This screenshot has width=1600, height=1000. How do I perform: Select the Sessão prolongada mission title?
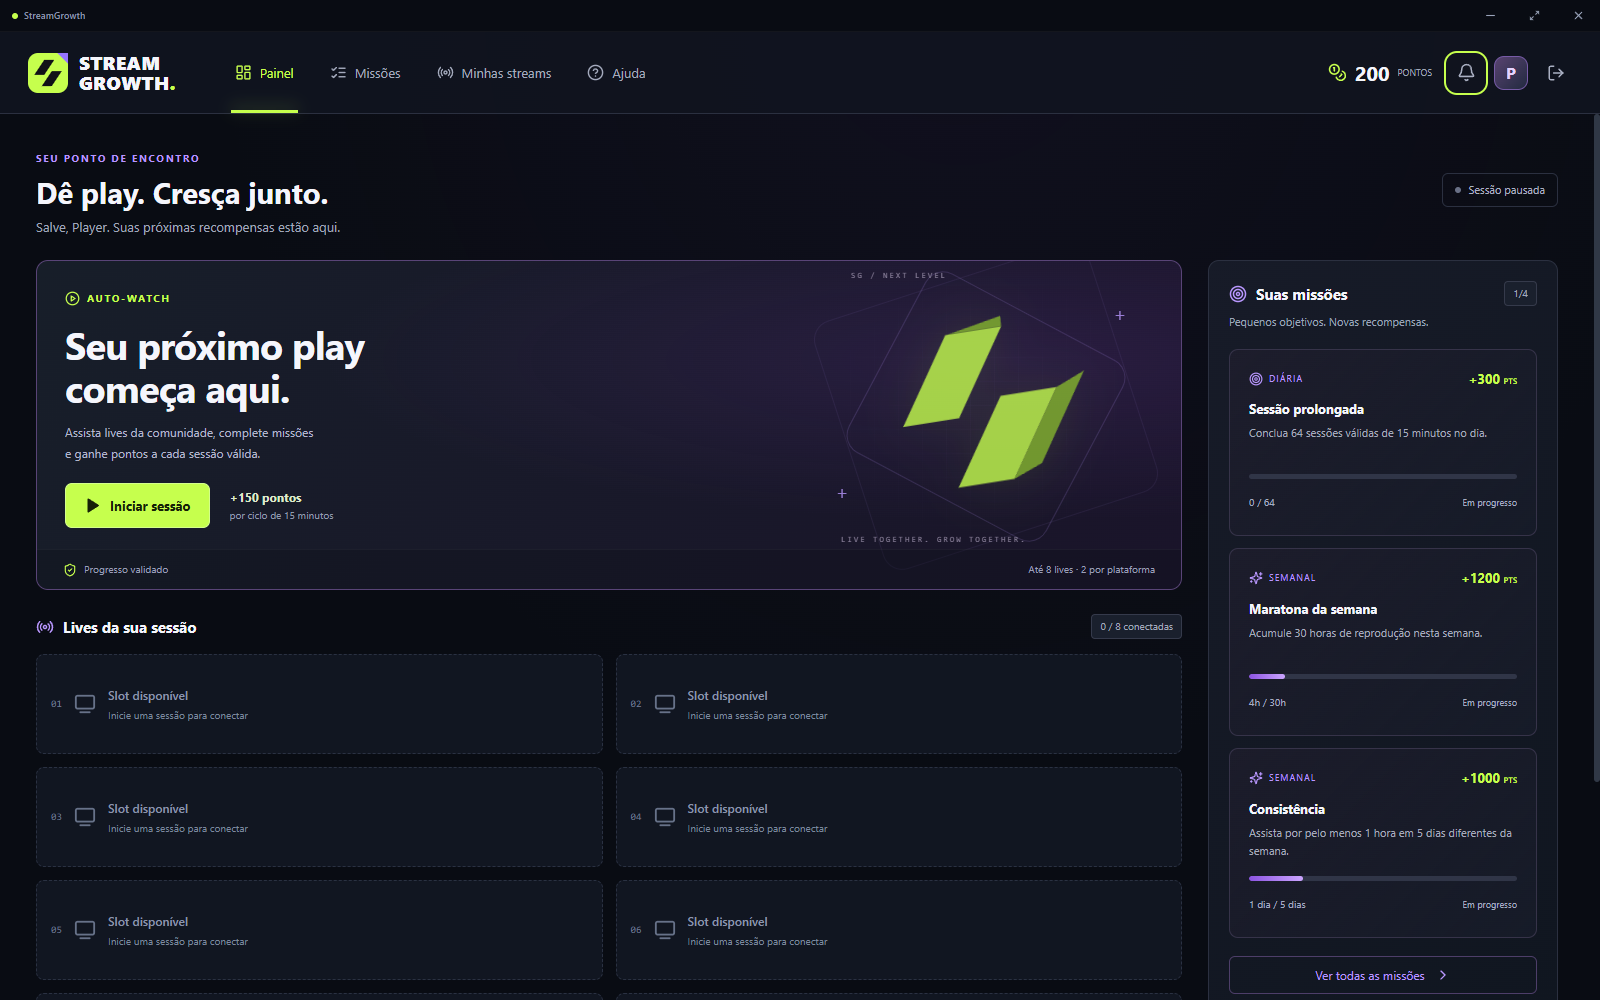1306,409
